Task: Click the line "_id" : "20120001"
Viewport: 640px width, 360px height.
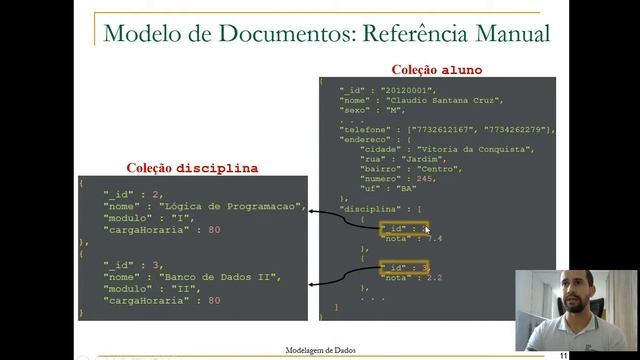Action: point(388,91)
